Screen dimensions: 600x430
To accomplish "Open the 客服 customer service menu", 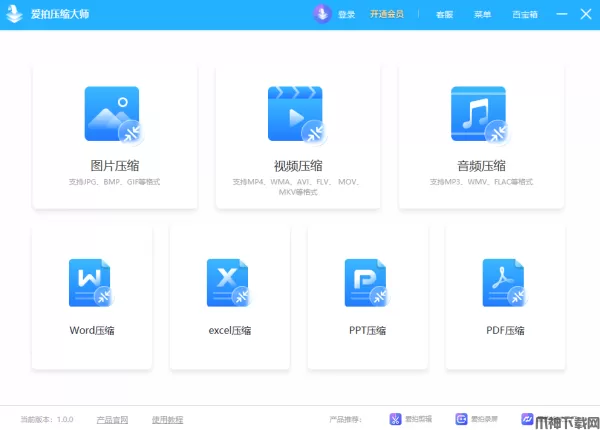I will coord(444,15).
